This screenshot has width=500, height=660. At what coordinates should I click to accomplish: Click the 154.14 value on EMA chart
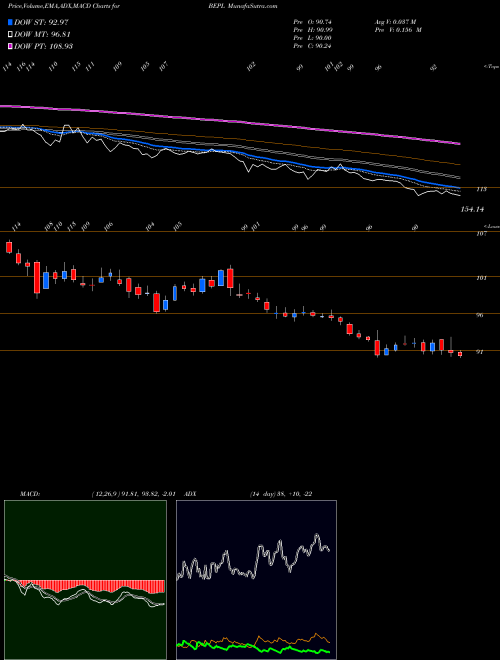(x=472, y=209)
